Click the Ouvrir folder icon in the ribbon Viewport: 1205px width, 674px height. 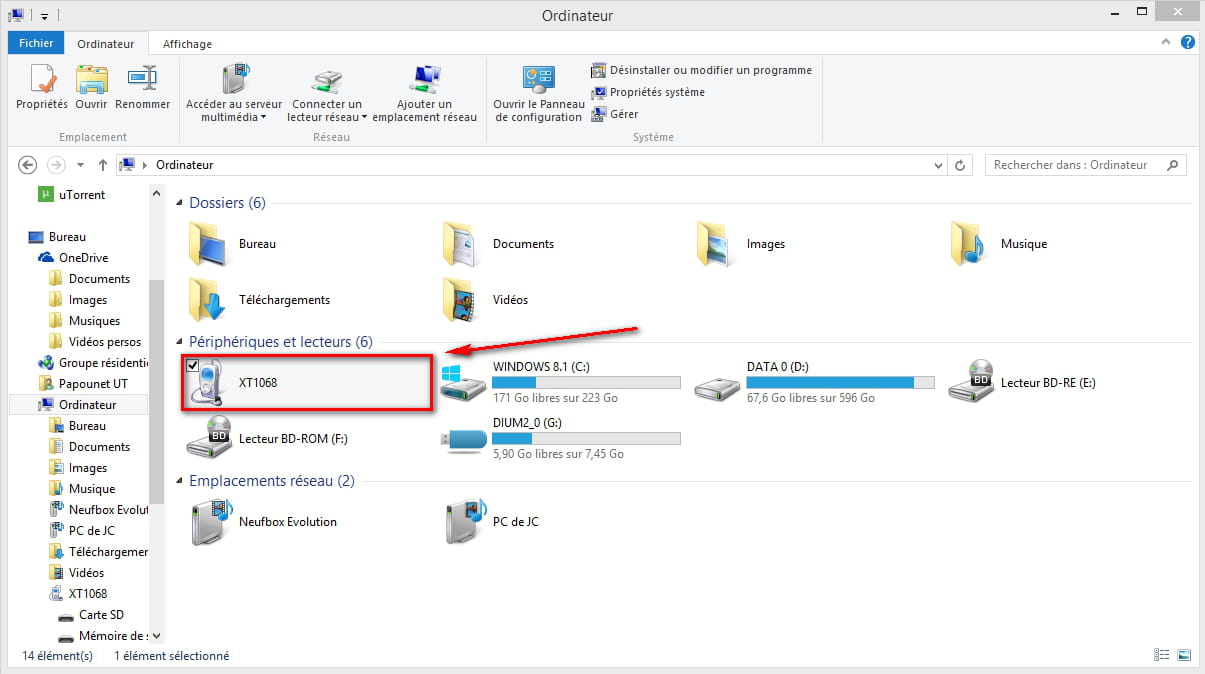click(x=91, y=79)
